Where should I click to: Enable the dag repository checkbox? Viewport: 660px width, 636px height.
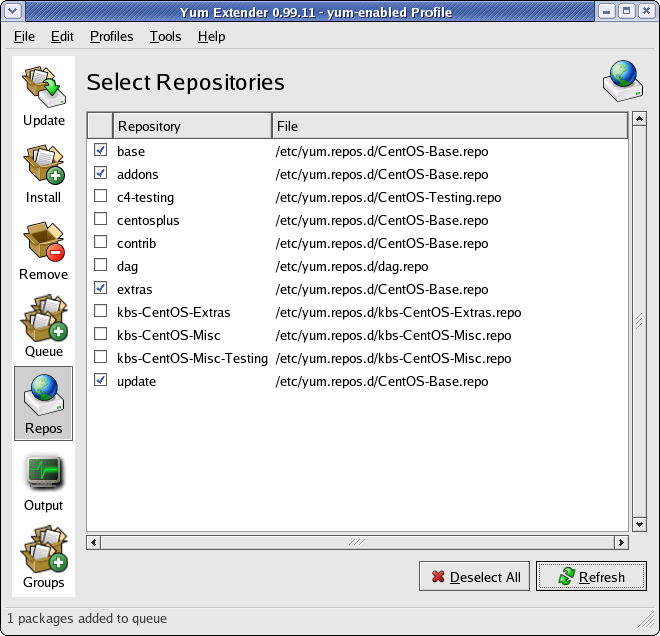(100, 266)
